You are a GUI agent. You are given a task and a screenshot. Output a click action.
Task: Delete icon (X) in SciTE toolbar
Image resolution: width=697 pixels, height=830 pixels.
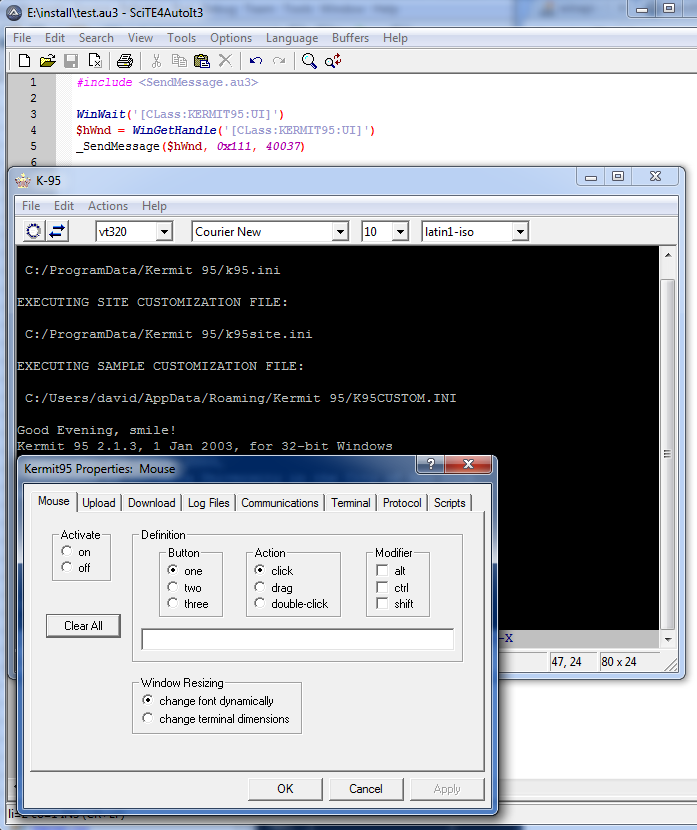(x=225, y=61)
